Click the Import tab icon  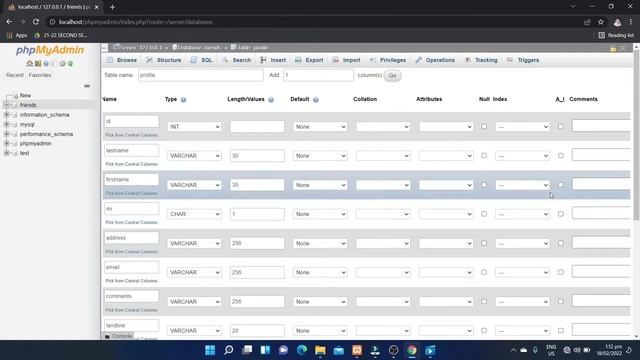[x=336, y=60]
